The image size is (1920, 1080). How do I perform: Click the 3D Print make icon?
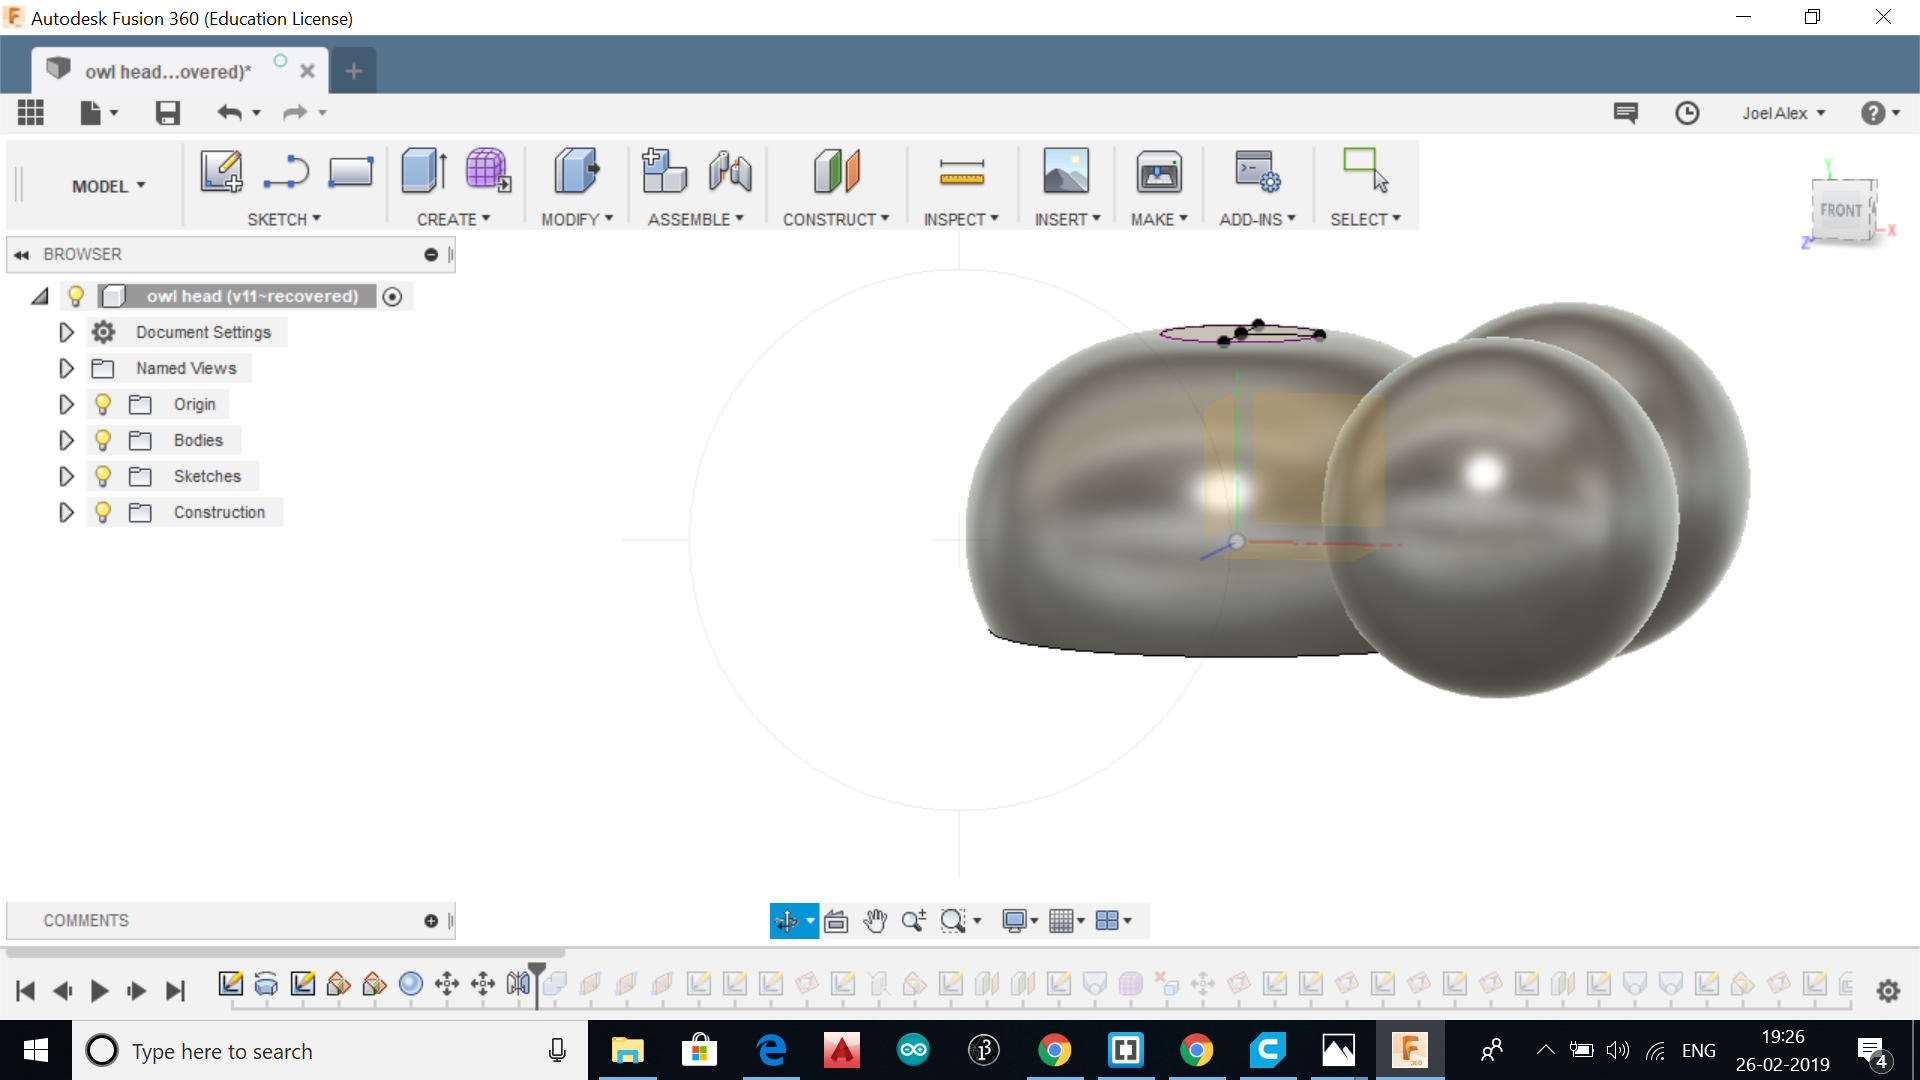pos(1158,173)
